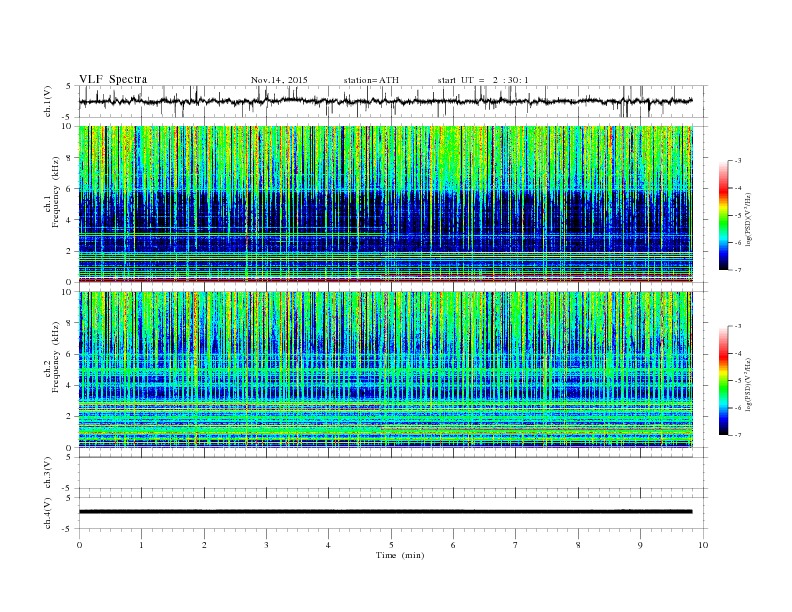
Task: Click the "station=ATH" header label
Action: 371,80
